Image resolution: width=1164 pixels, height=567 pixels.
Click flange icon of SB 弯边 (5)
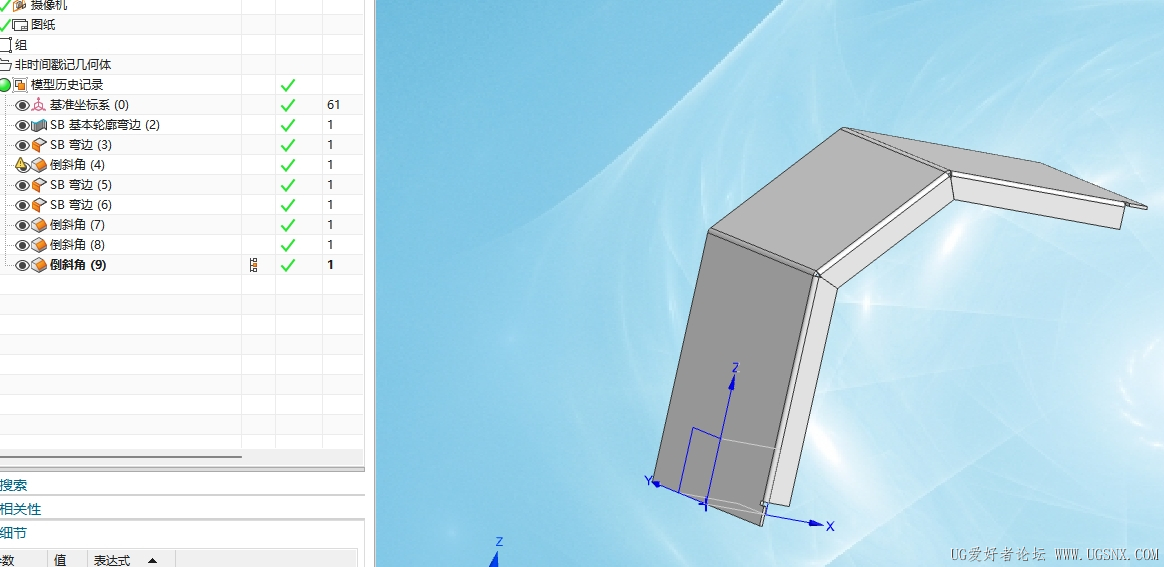point(39,185)
